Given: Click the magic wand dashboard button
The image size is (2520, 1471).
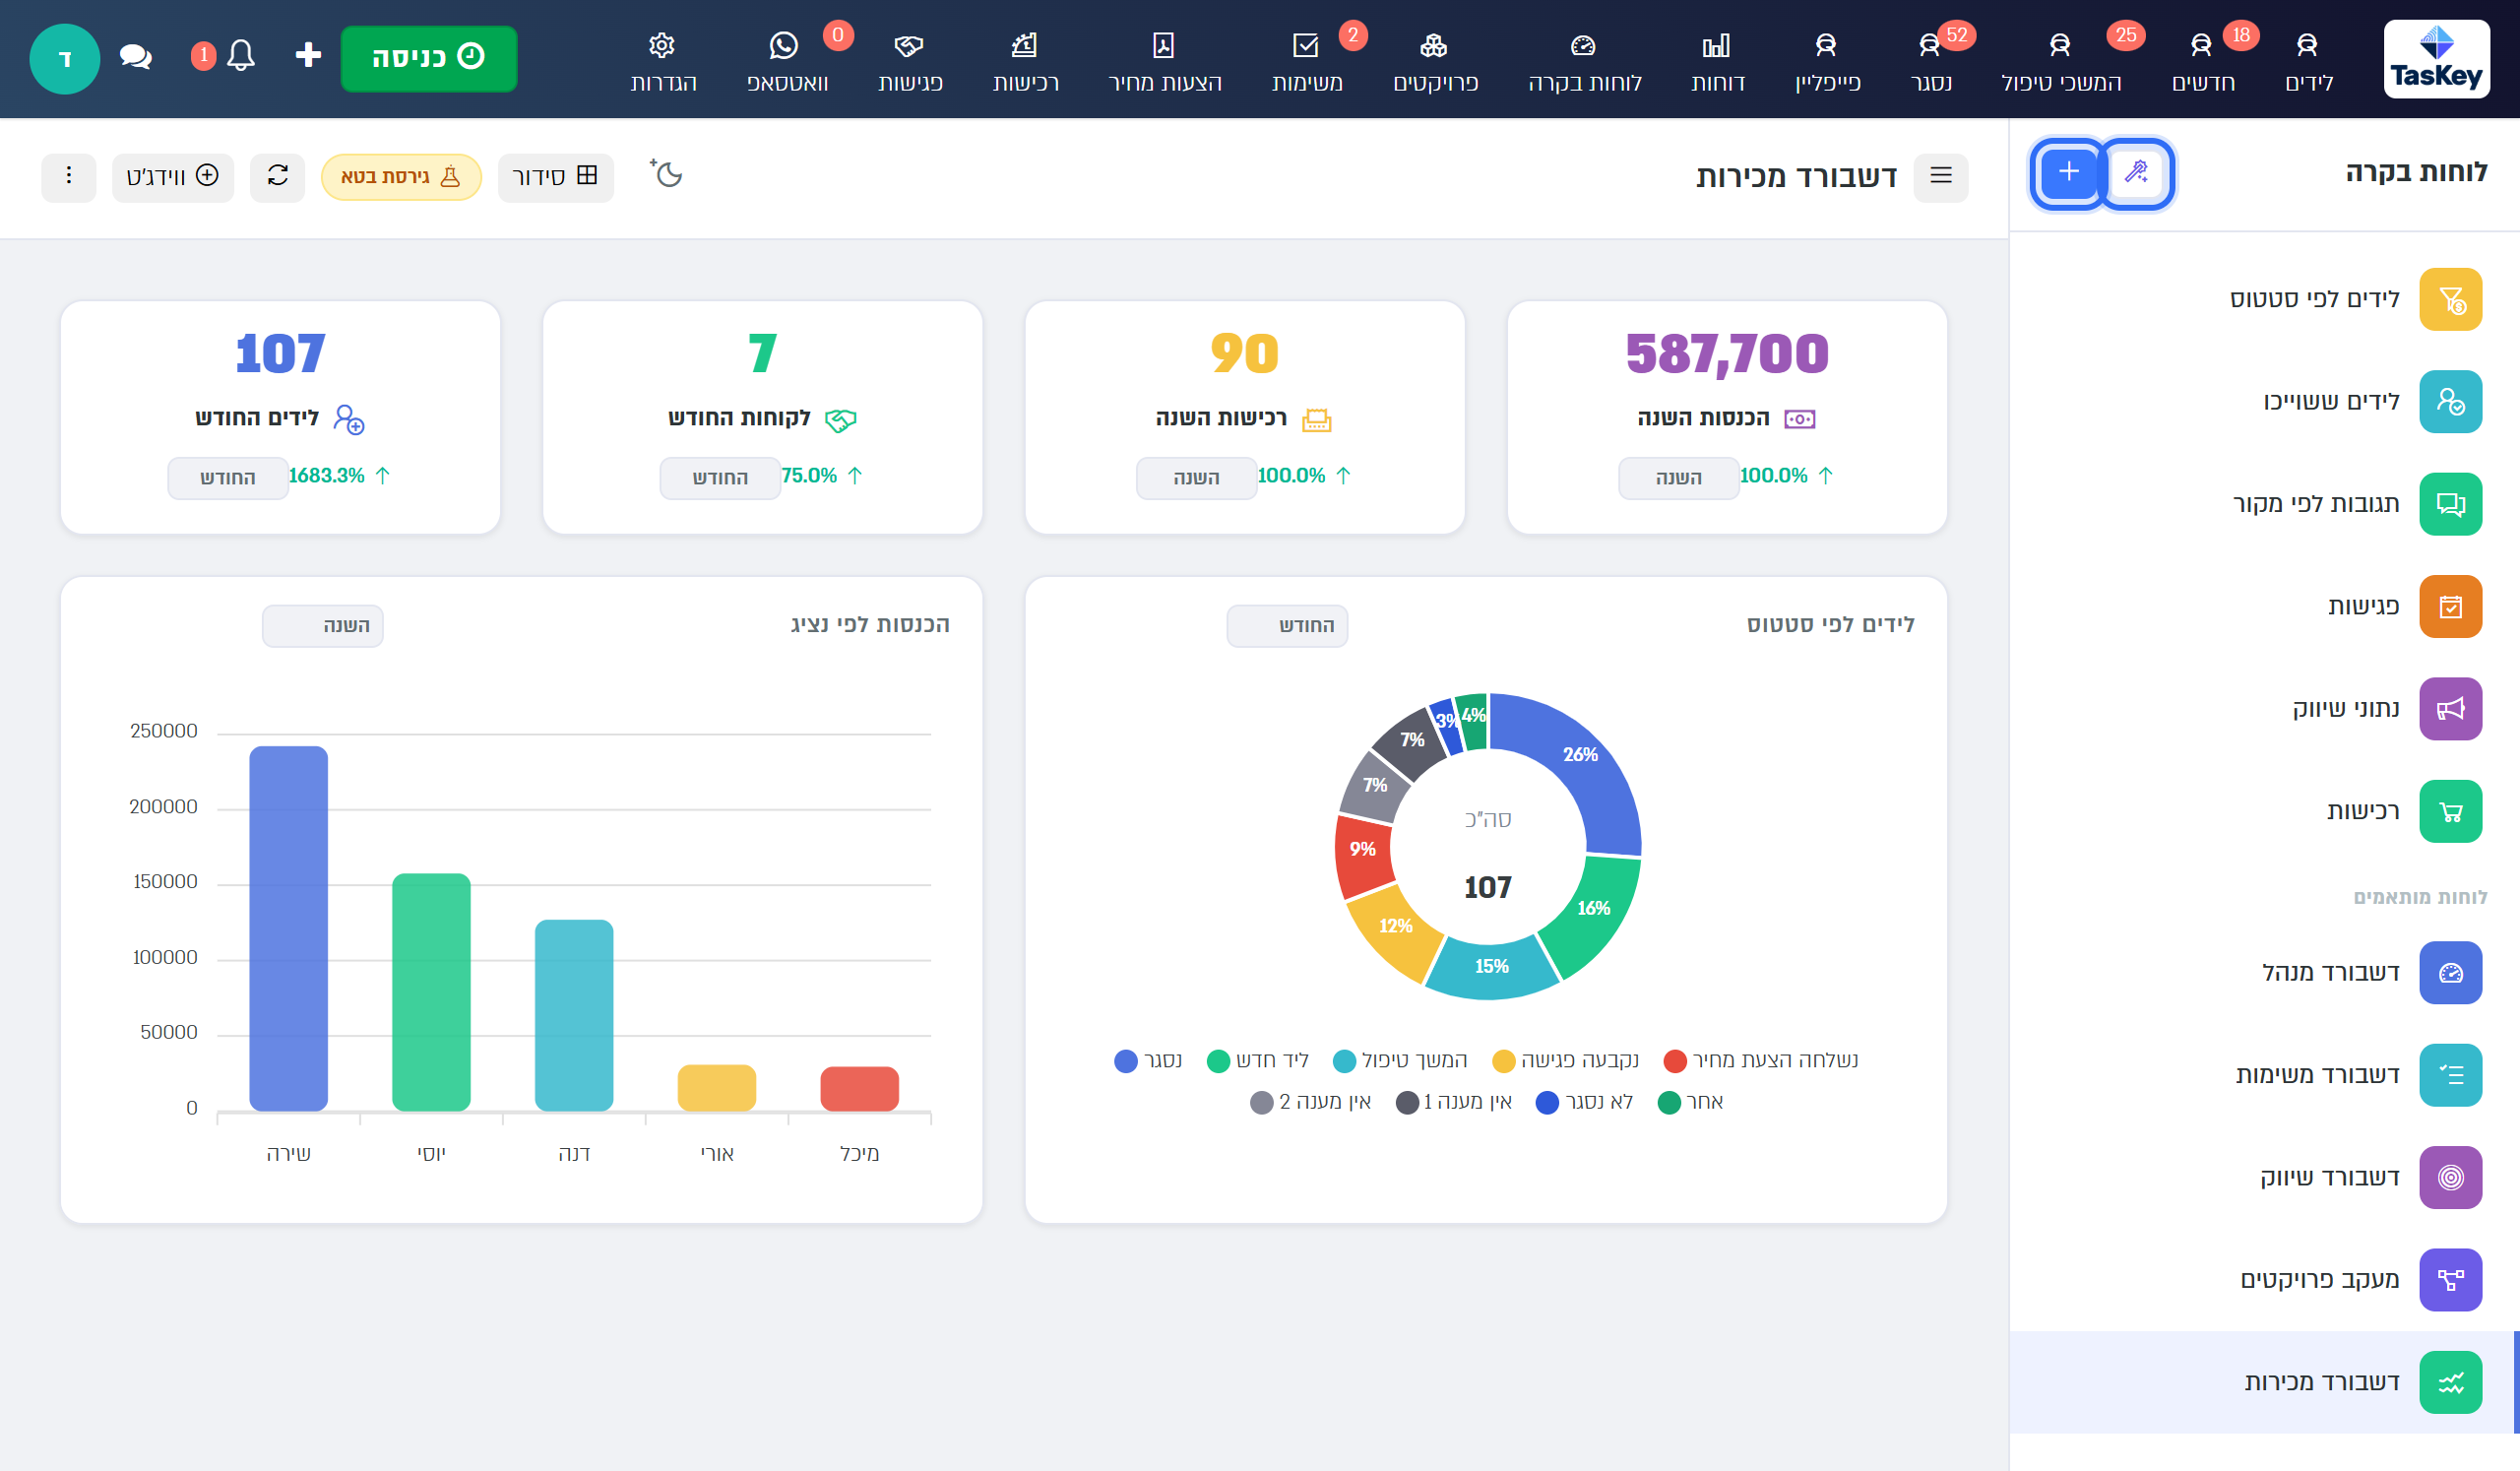Looking at the screenshot, I should coord(2136,174).
